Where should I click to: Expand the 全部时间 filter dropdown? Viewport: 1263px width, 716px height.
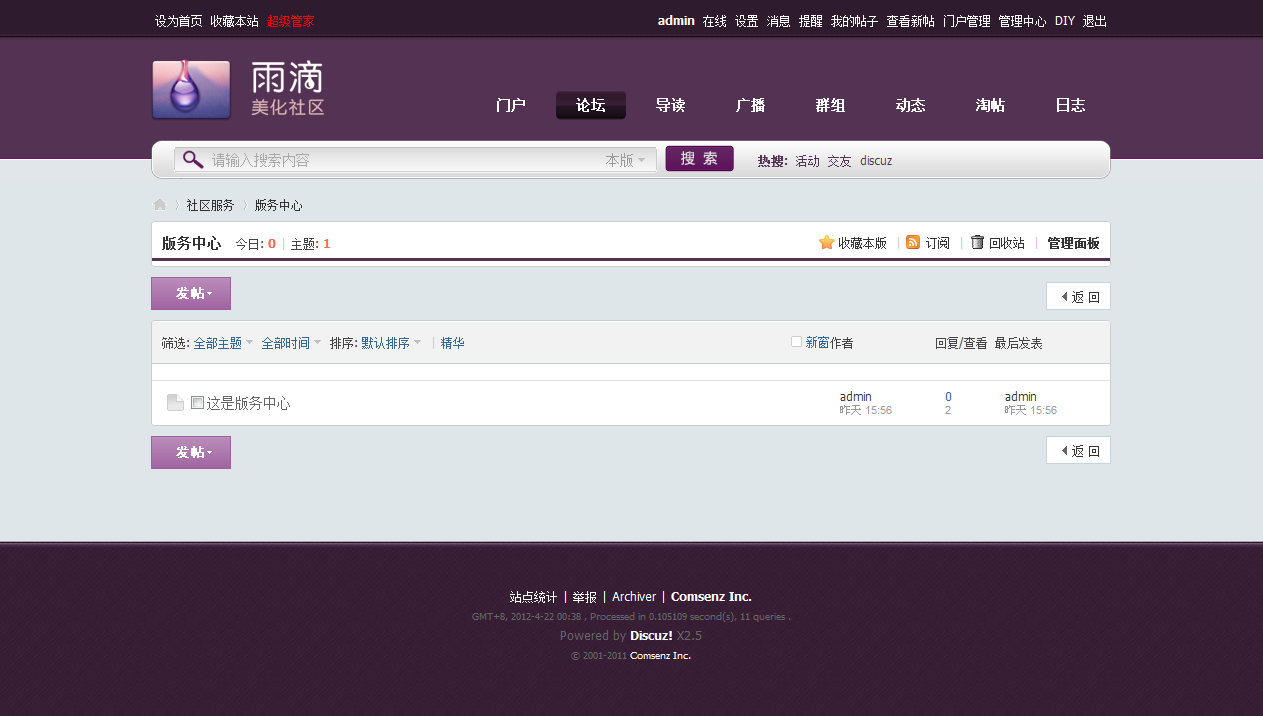tap(291, 343)
